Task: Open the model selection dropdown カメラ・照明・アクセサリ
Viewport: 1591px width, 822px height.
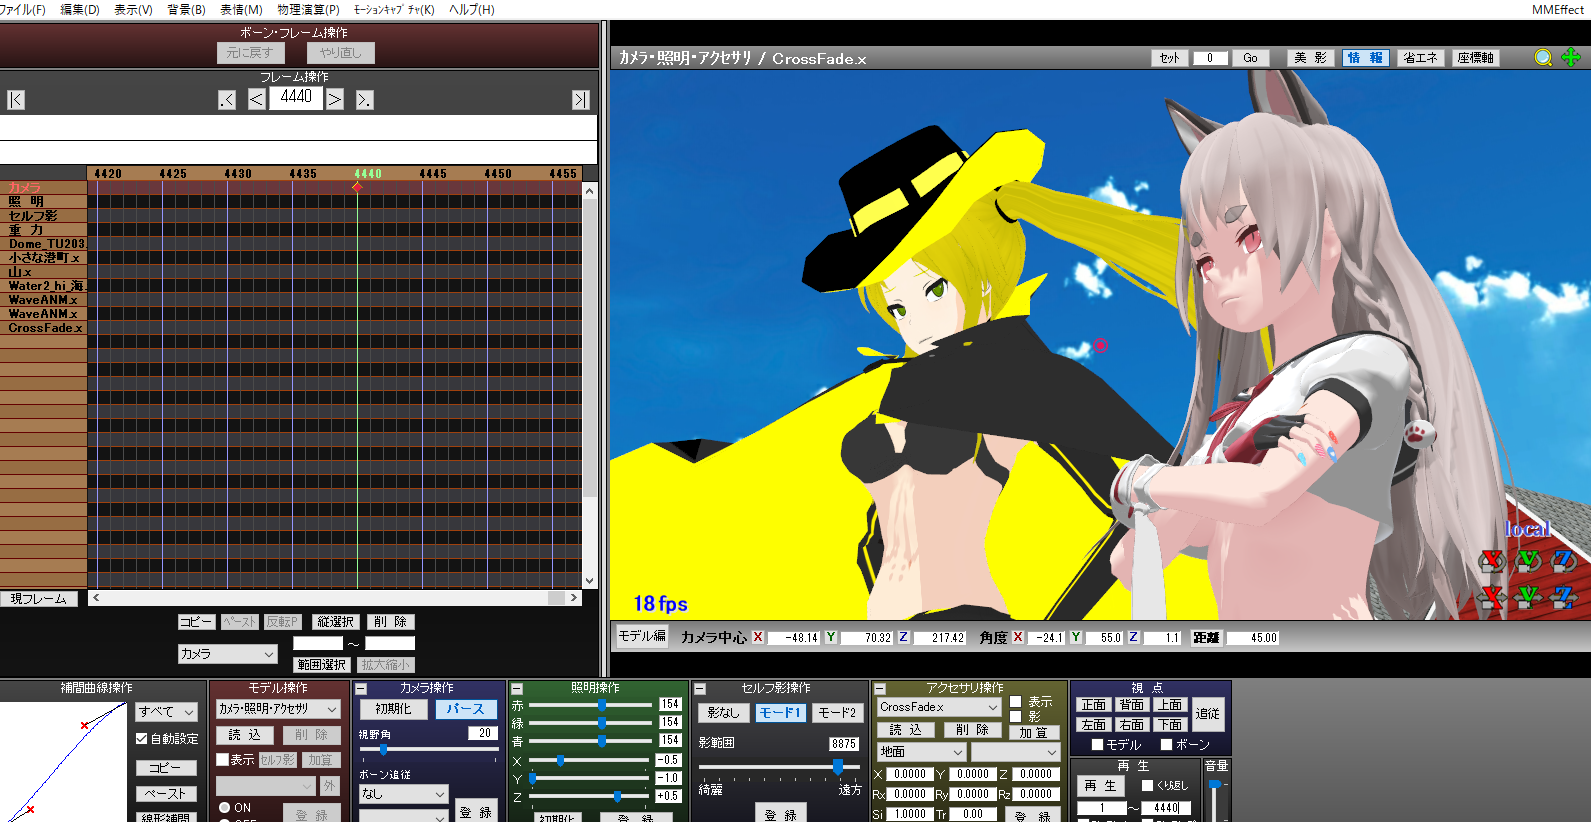Action: point(278,709)
